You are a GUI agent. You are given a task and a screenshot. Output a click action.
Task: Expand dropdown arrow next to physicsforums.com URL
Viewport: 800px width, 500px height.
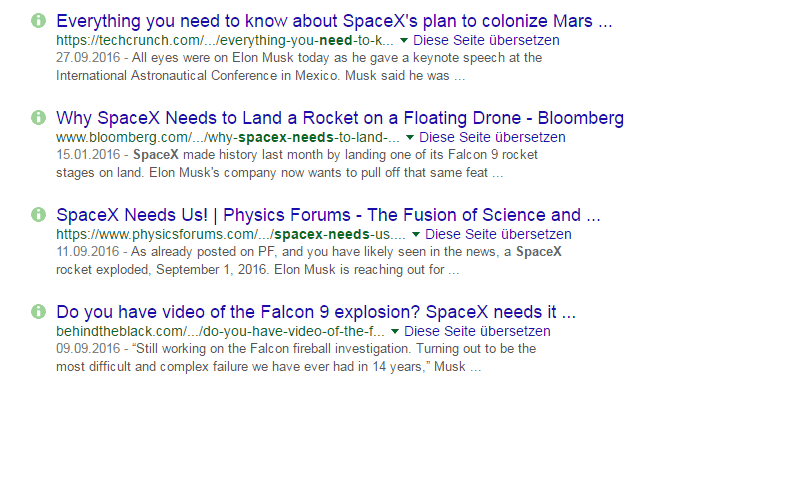[416, 234]
